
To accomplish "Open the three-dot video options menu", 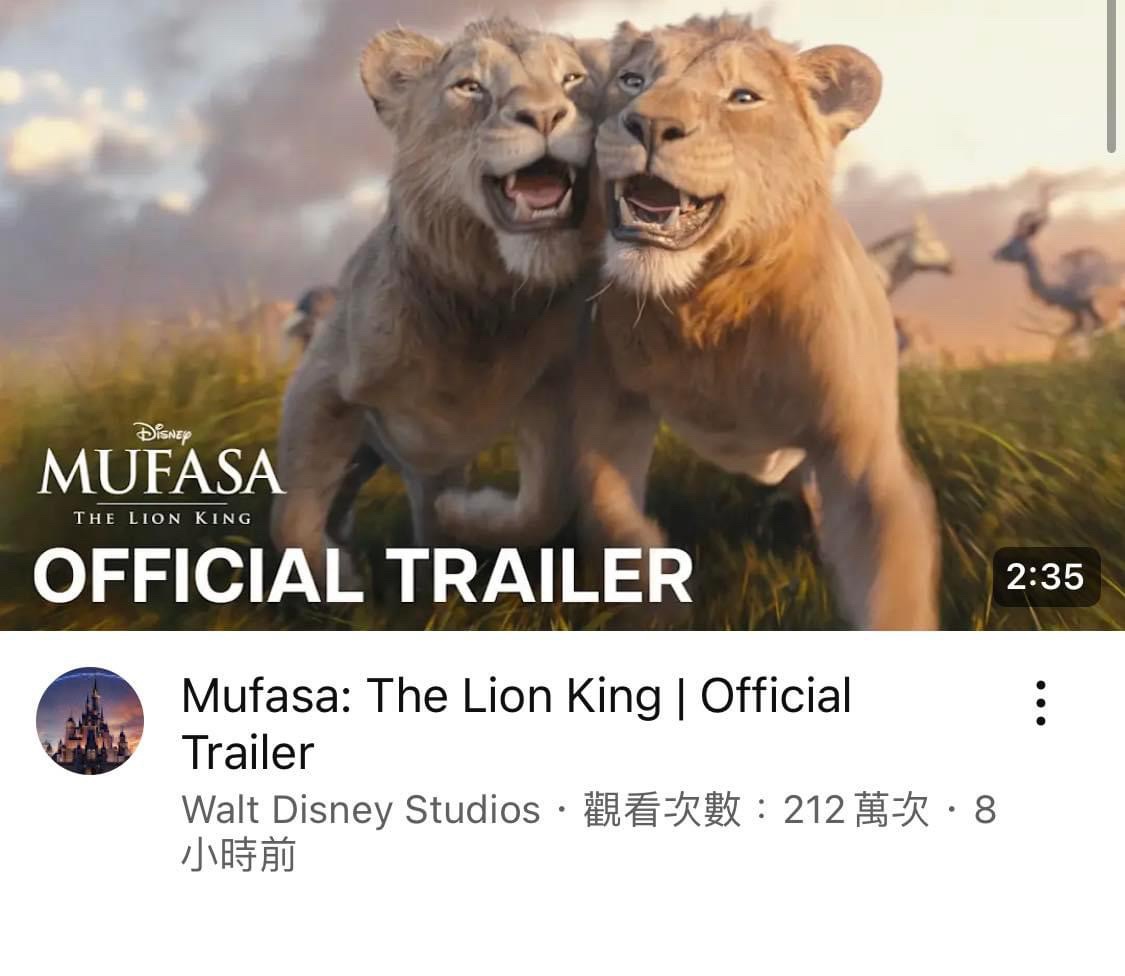I will (1040, 703).
